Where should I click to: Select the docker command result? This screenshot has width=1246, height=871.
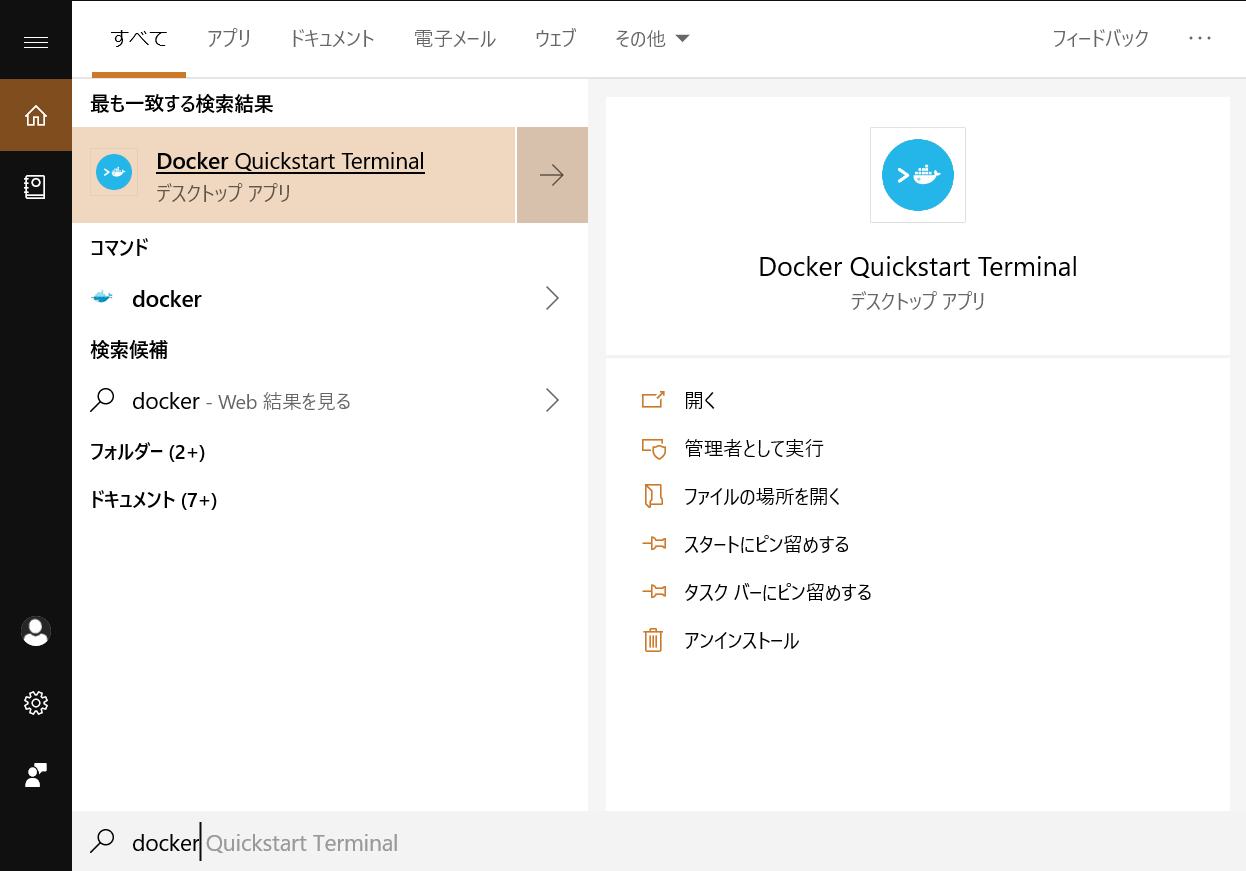click(x=330, y=298)
